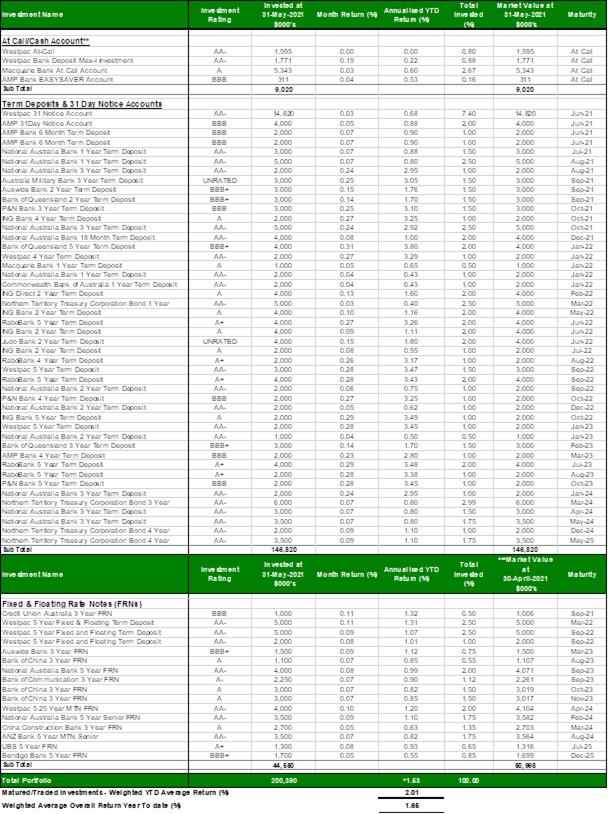Select 'Bank of Queensland 5 Year Term Deposit'

pos(69,247)
